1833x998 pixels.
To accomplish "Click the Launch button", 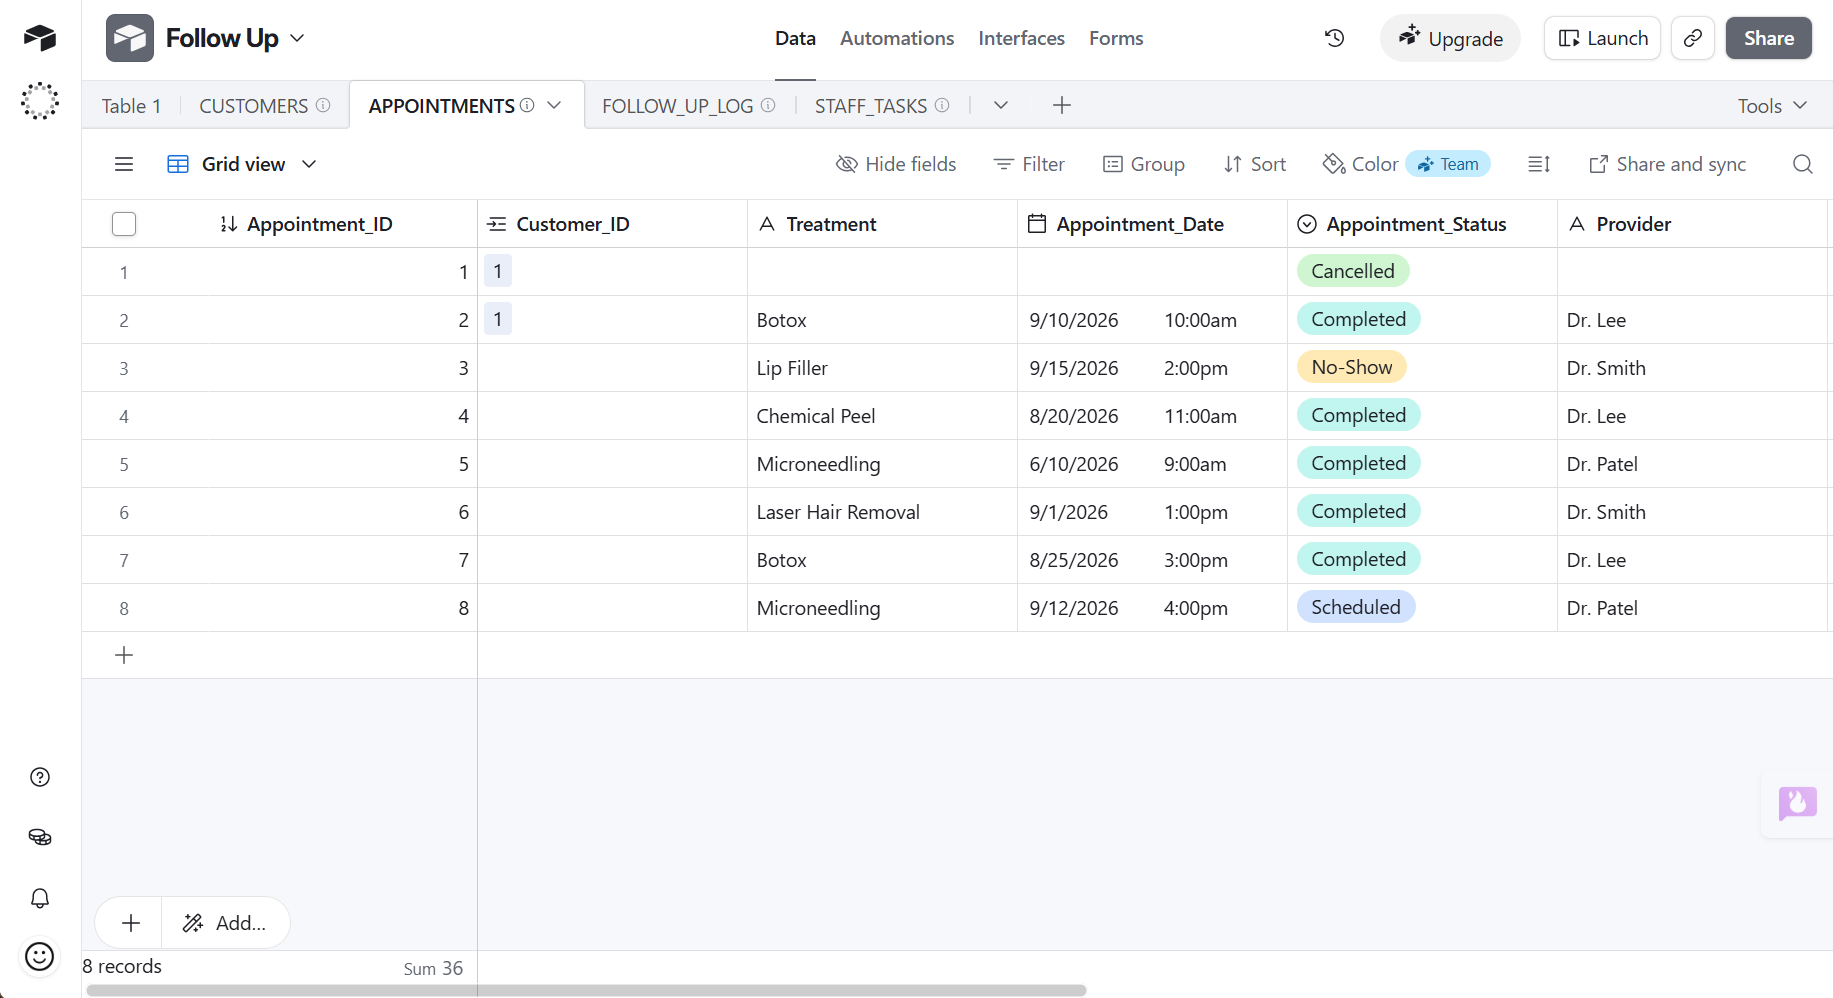I will [x=1603, y=38].
